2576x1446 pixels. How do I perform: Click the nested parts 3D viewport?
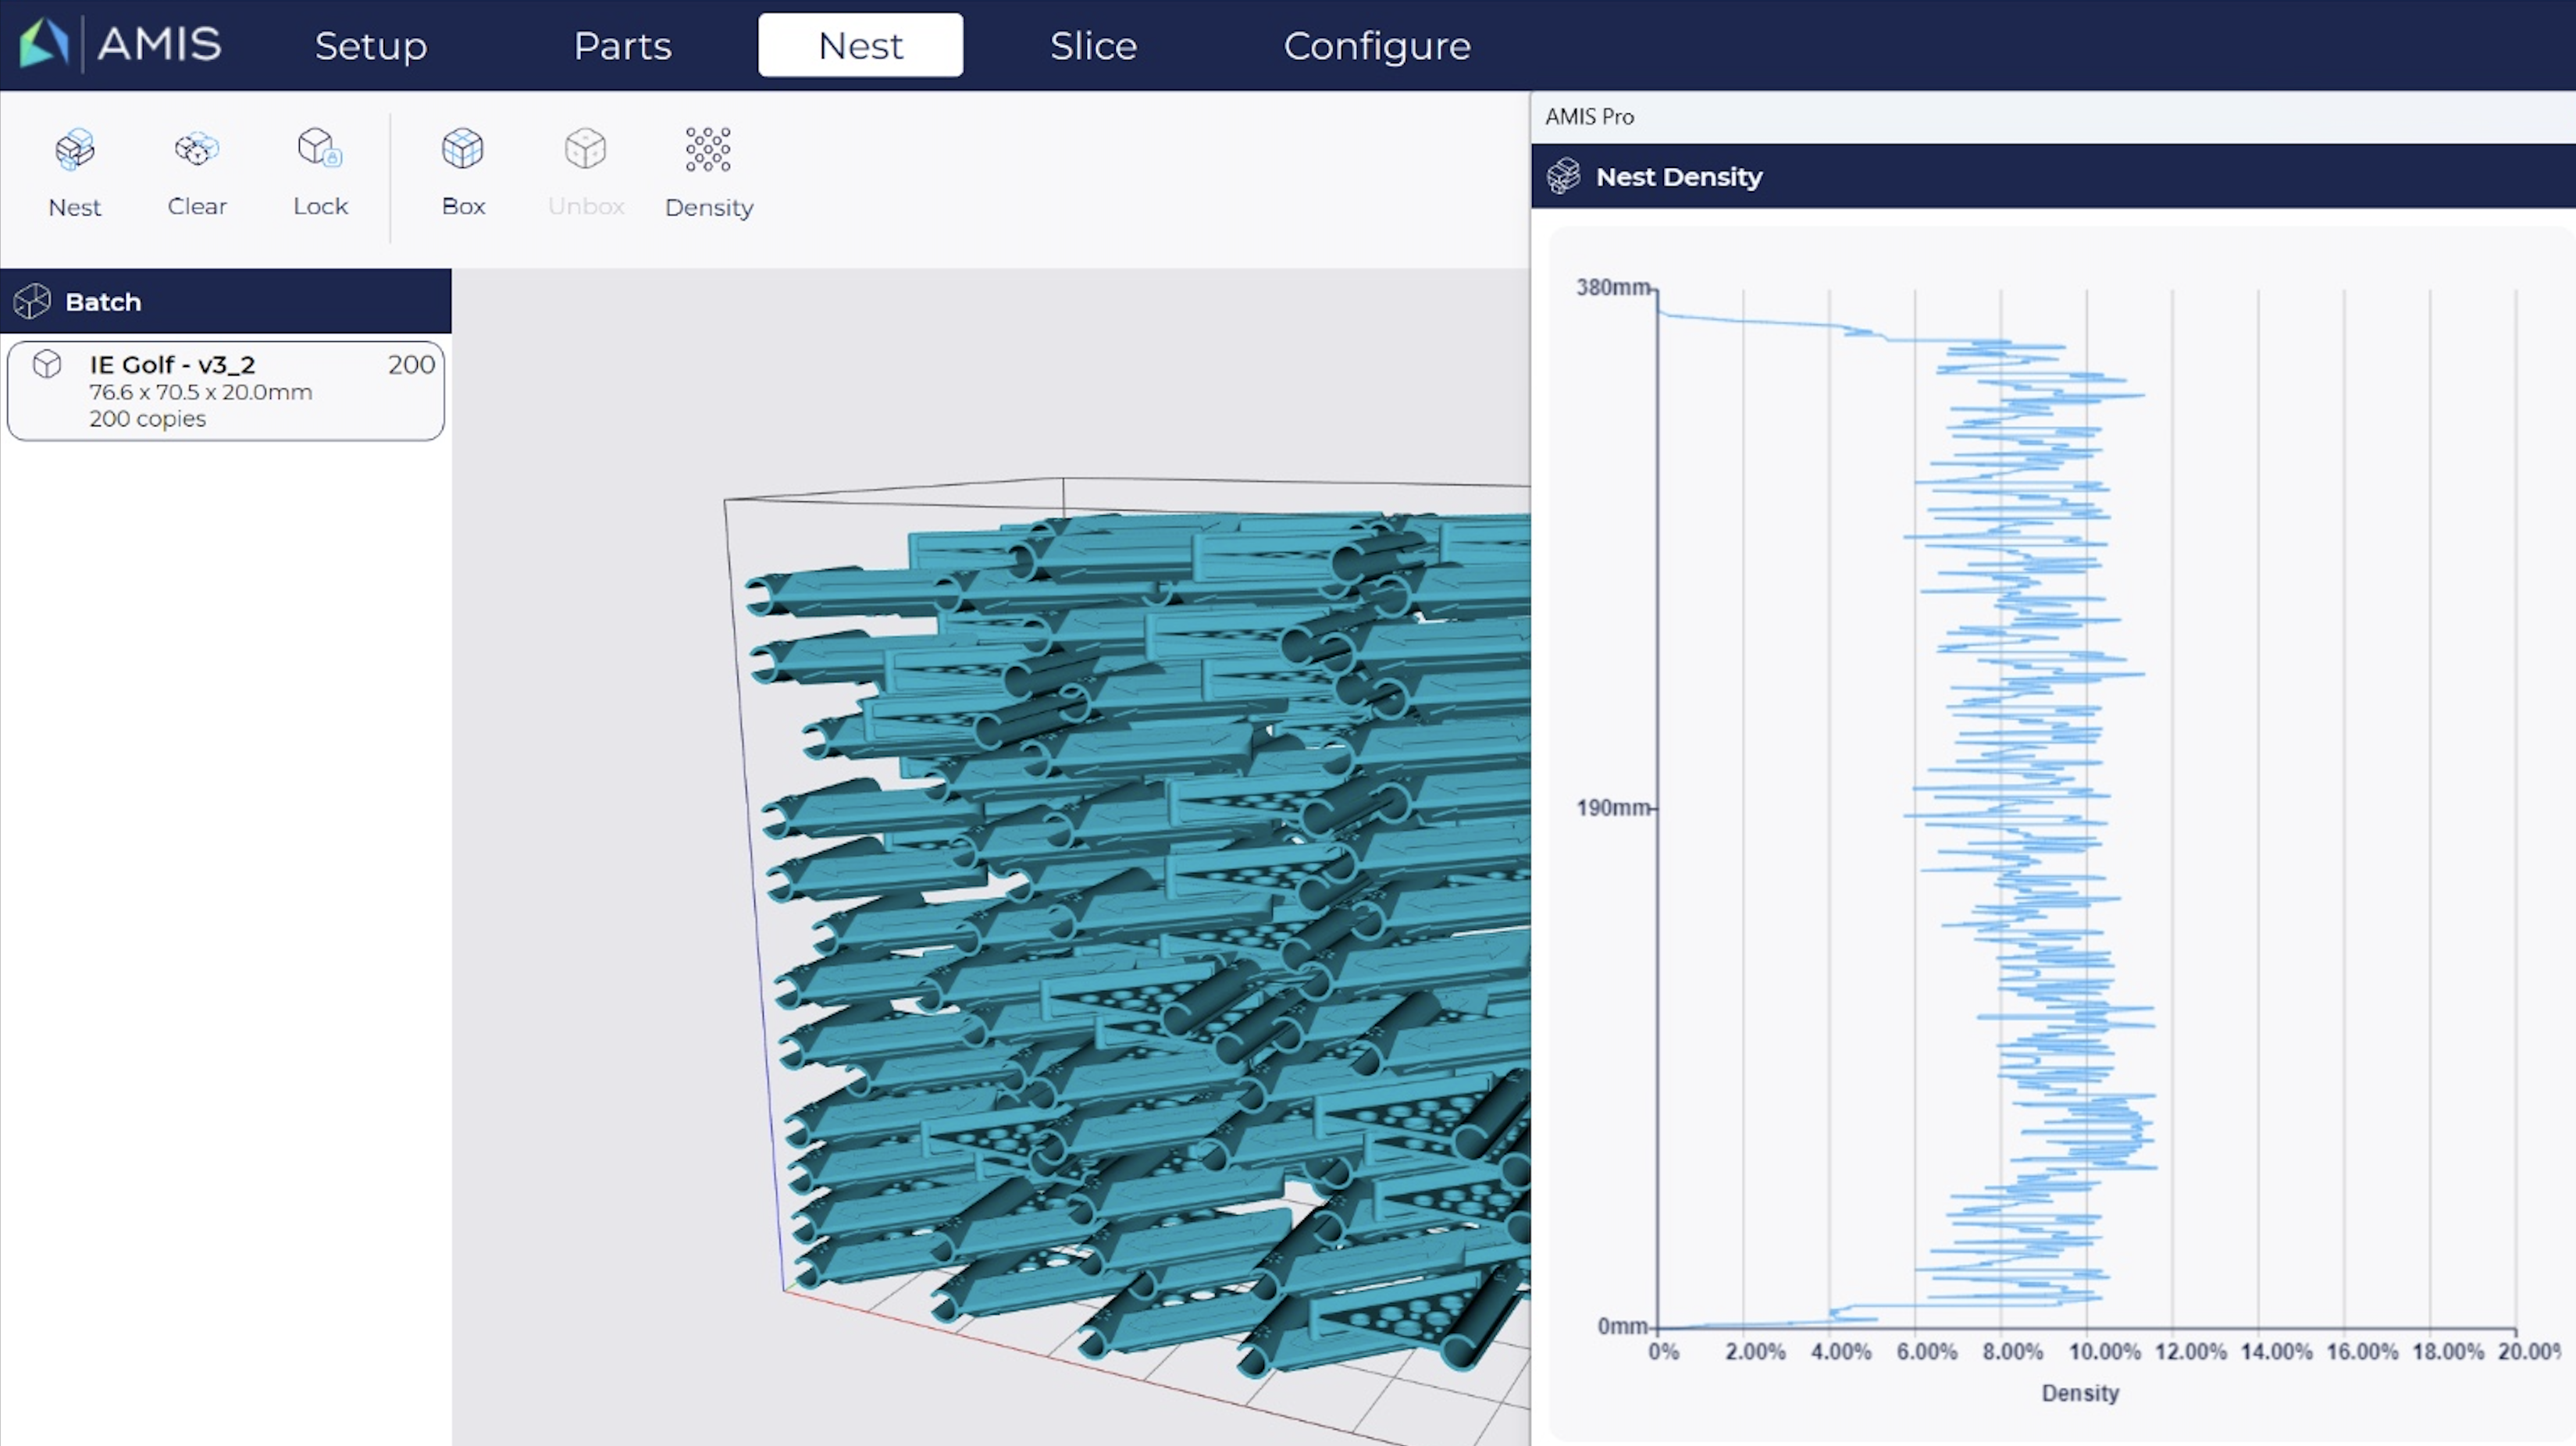[x=991, y=857]
